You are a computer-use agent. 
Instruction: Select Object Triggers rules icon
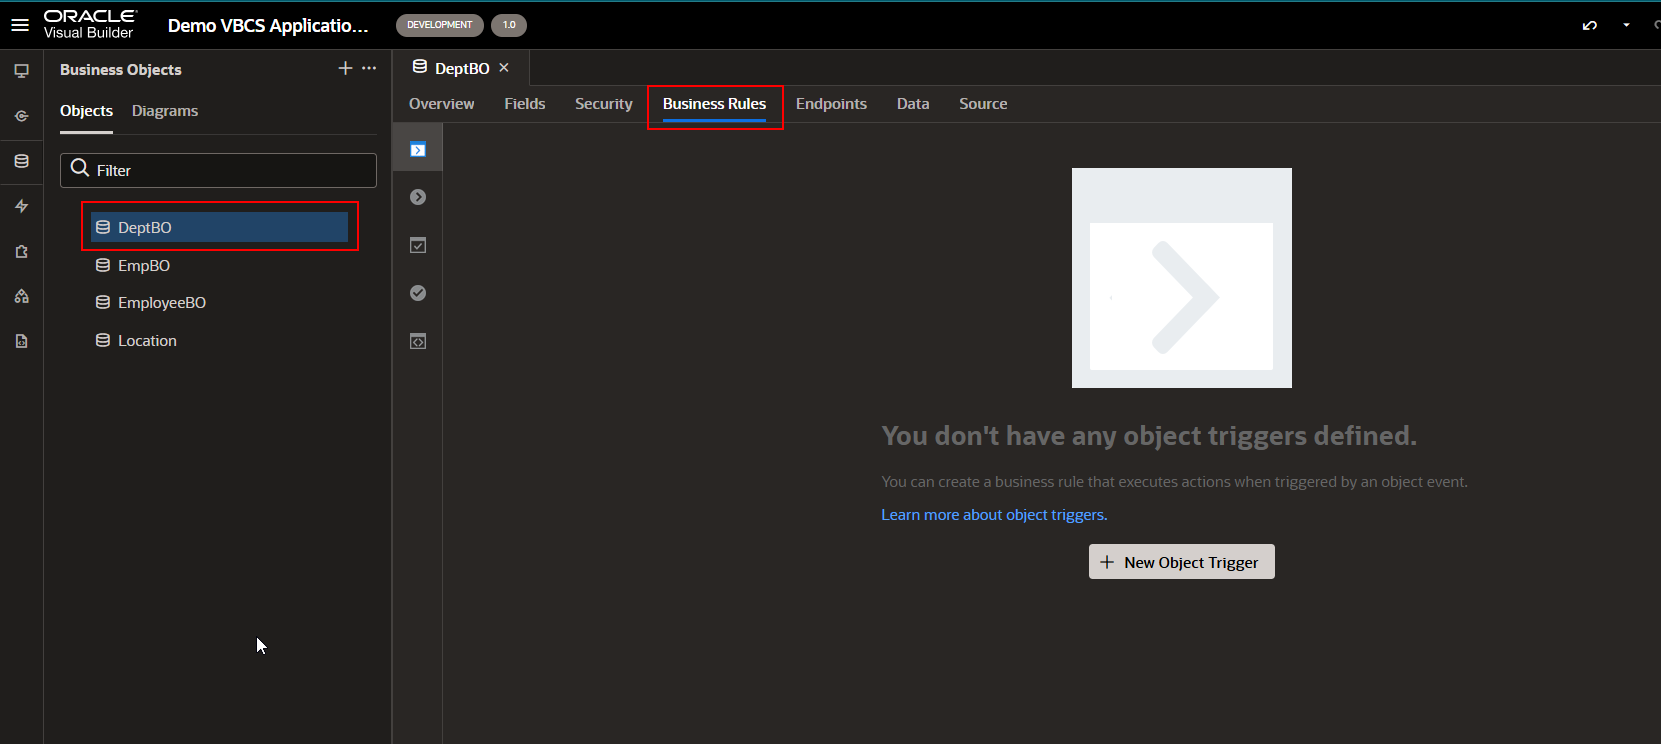[x=418, y=150]
